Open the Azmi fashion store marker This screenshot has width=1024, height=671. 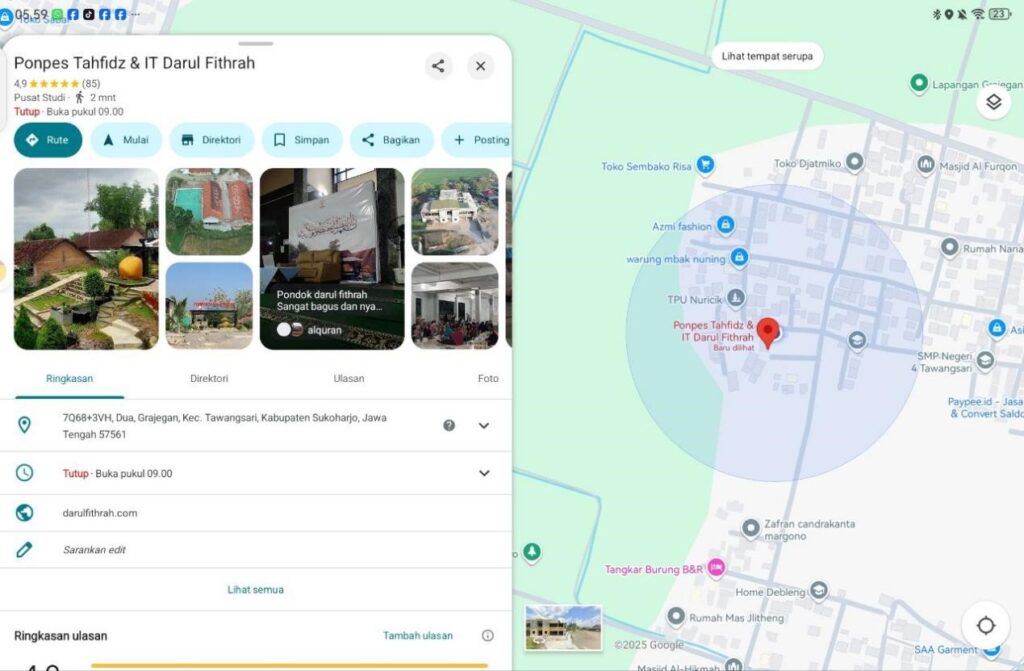click(x=725, y=225)
